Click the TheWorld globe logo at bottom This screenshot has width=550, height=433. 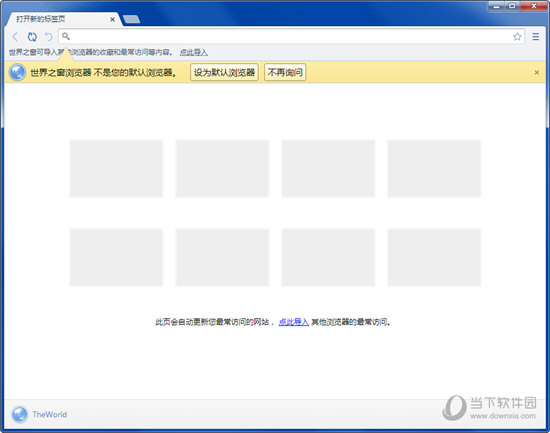point(20,414)
